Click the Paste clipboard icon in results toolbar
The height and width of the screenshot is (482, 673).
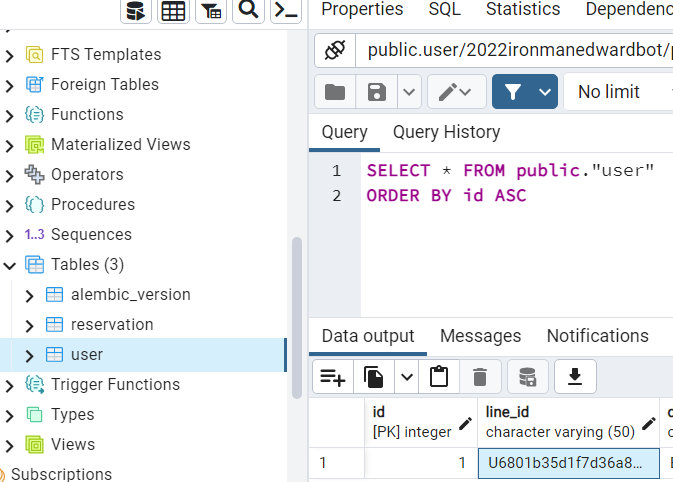[x=438, y=377]
